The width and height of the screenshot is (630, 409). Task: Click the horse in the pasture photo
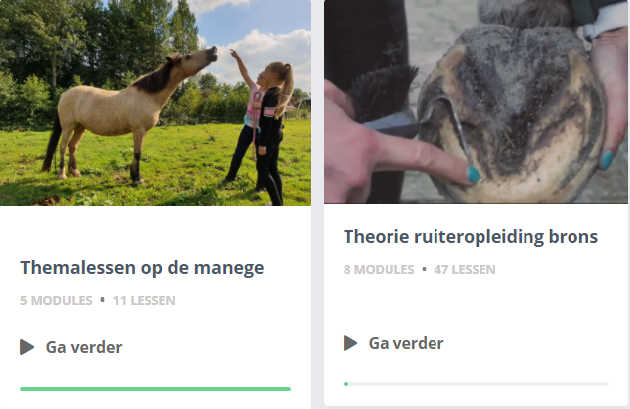click(x=129, y=115)
